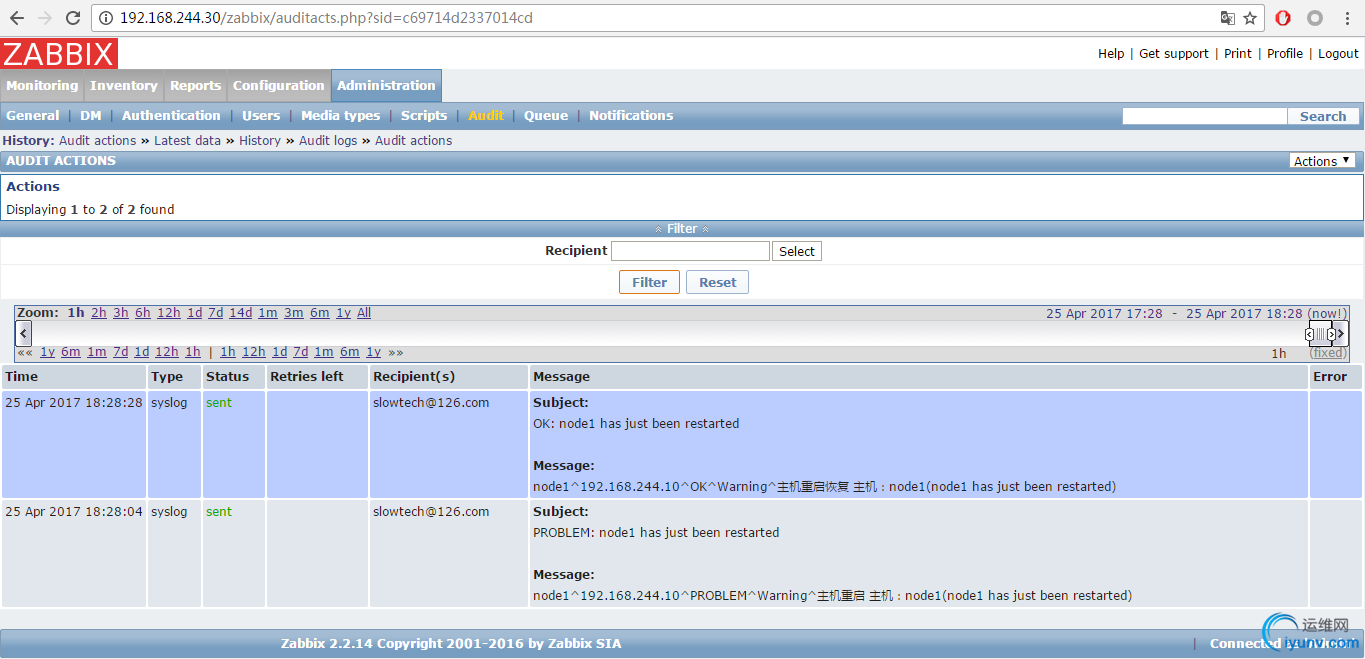Go to Queue submenu
Viewport: 1365px width, 659px height.
[546, 116]
